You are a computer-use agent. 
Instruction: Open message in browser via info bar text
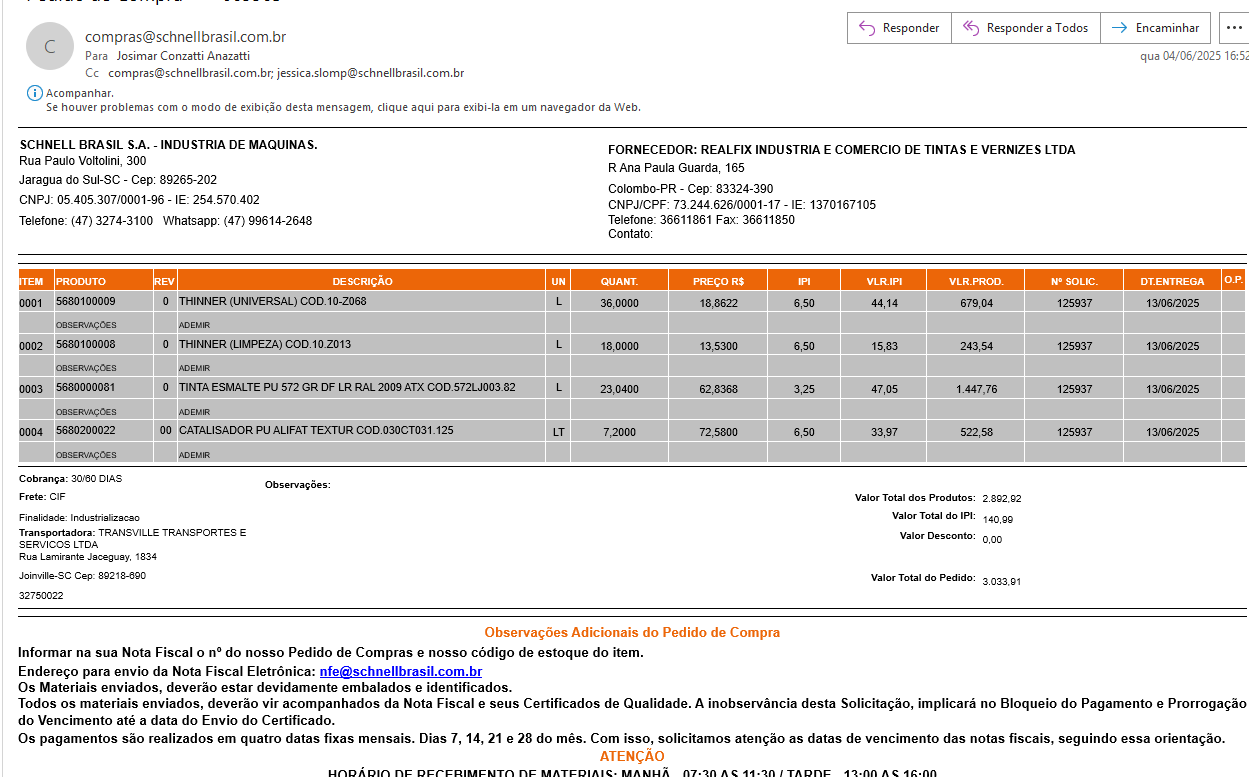pos(343,107)
